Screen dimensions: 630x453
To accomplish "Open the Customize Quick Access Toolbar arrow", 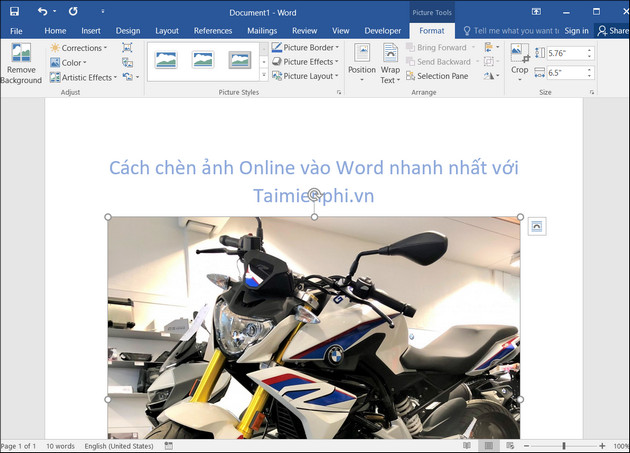I will [103, 12].
